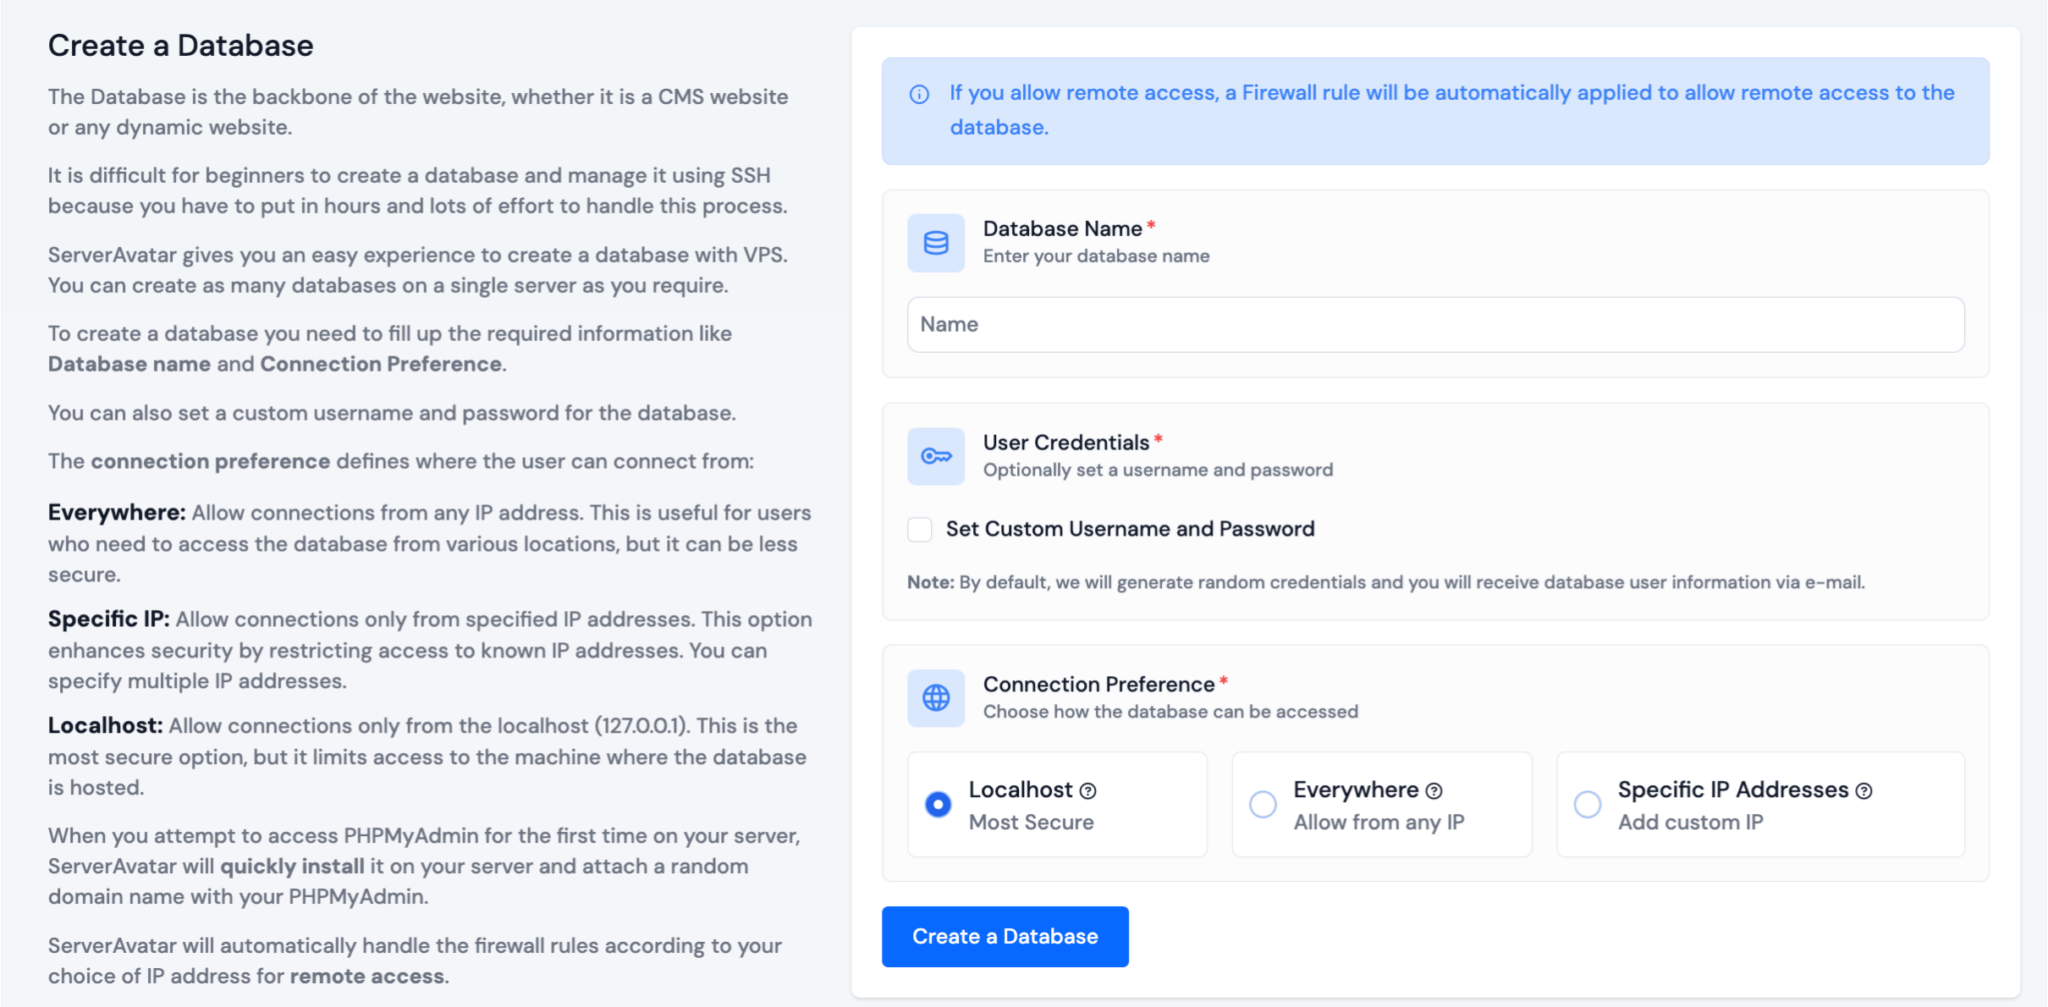
Task: Click the Most Secure label under Localhost
Action: [1031, 822]
